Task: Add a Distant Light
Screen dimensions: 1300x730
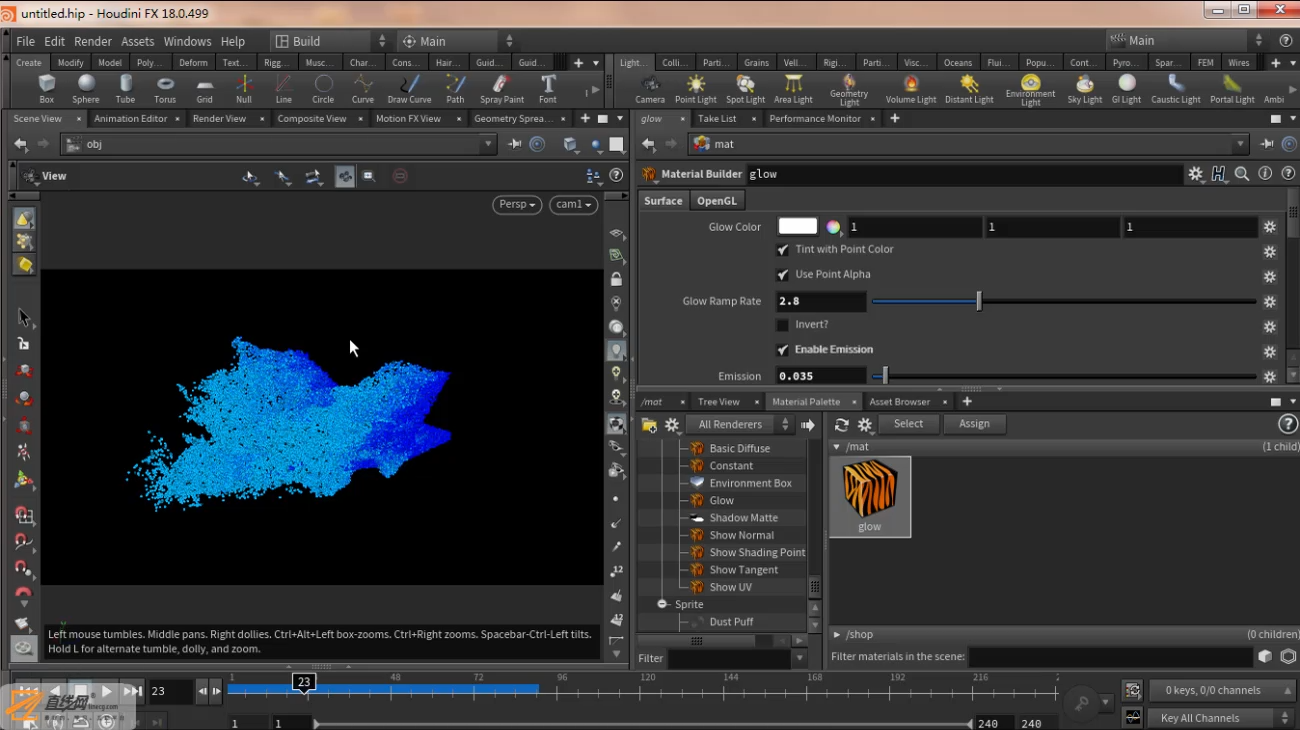Action: click(969, 89)
